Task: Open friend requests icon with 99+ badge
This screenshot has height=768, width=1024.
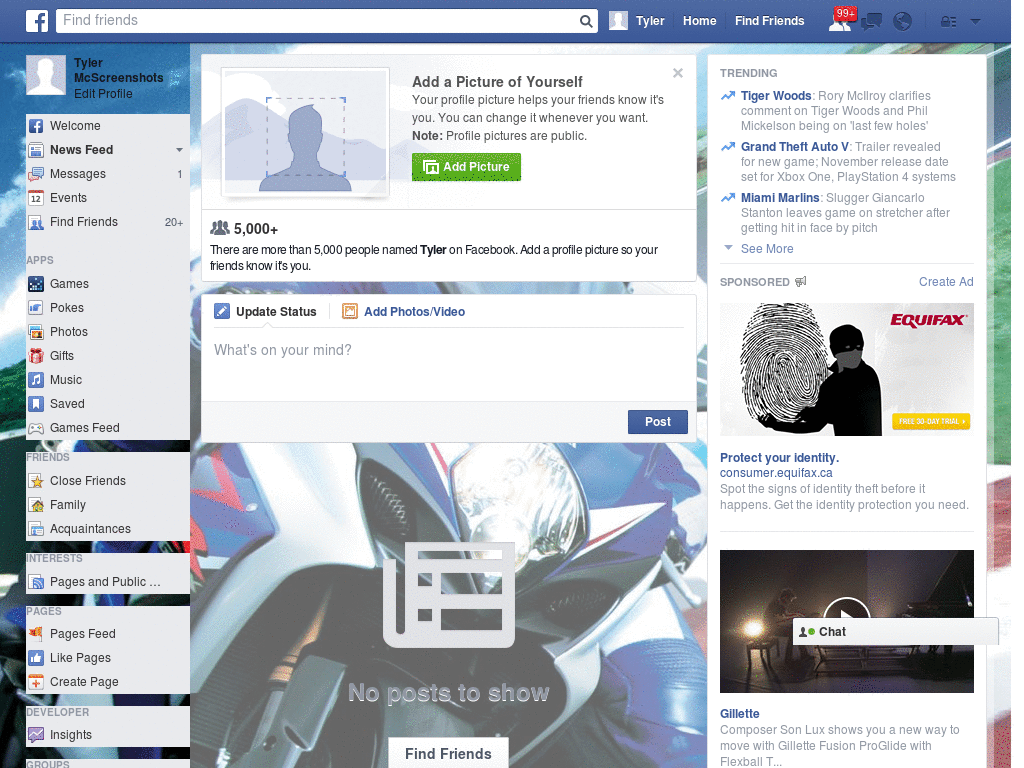Action: (x=840, y=20)
